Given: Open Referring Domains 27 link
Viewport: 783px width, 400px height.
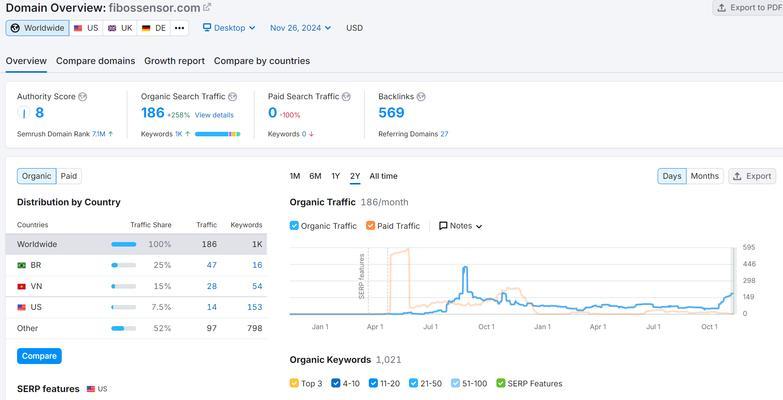Looking at the screenshot, I should point(444,134).
